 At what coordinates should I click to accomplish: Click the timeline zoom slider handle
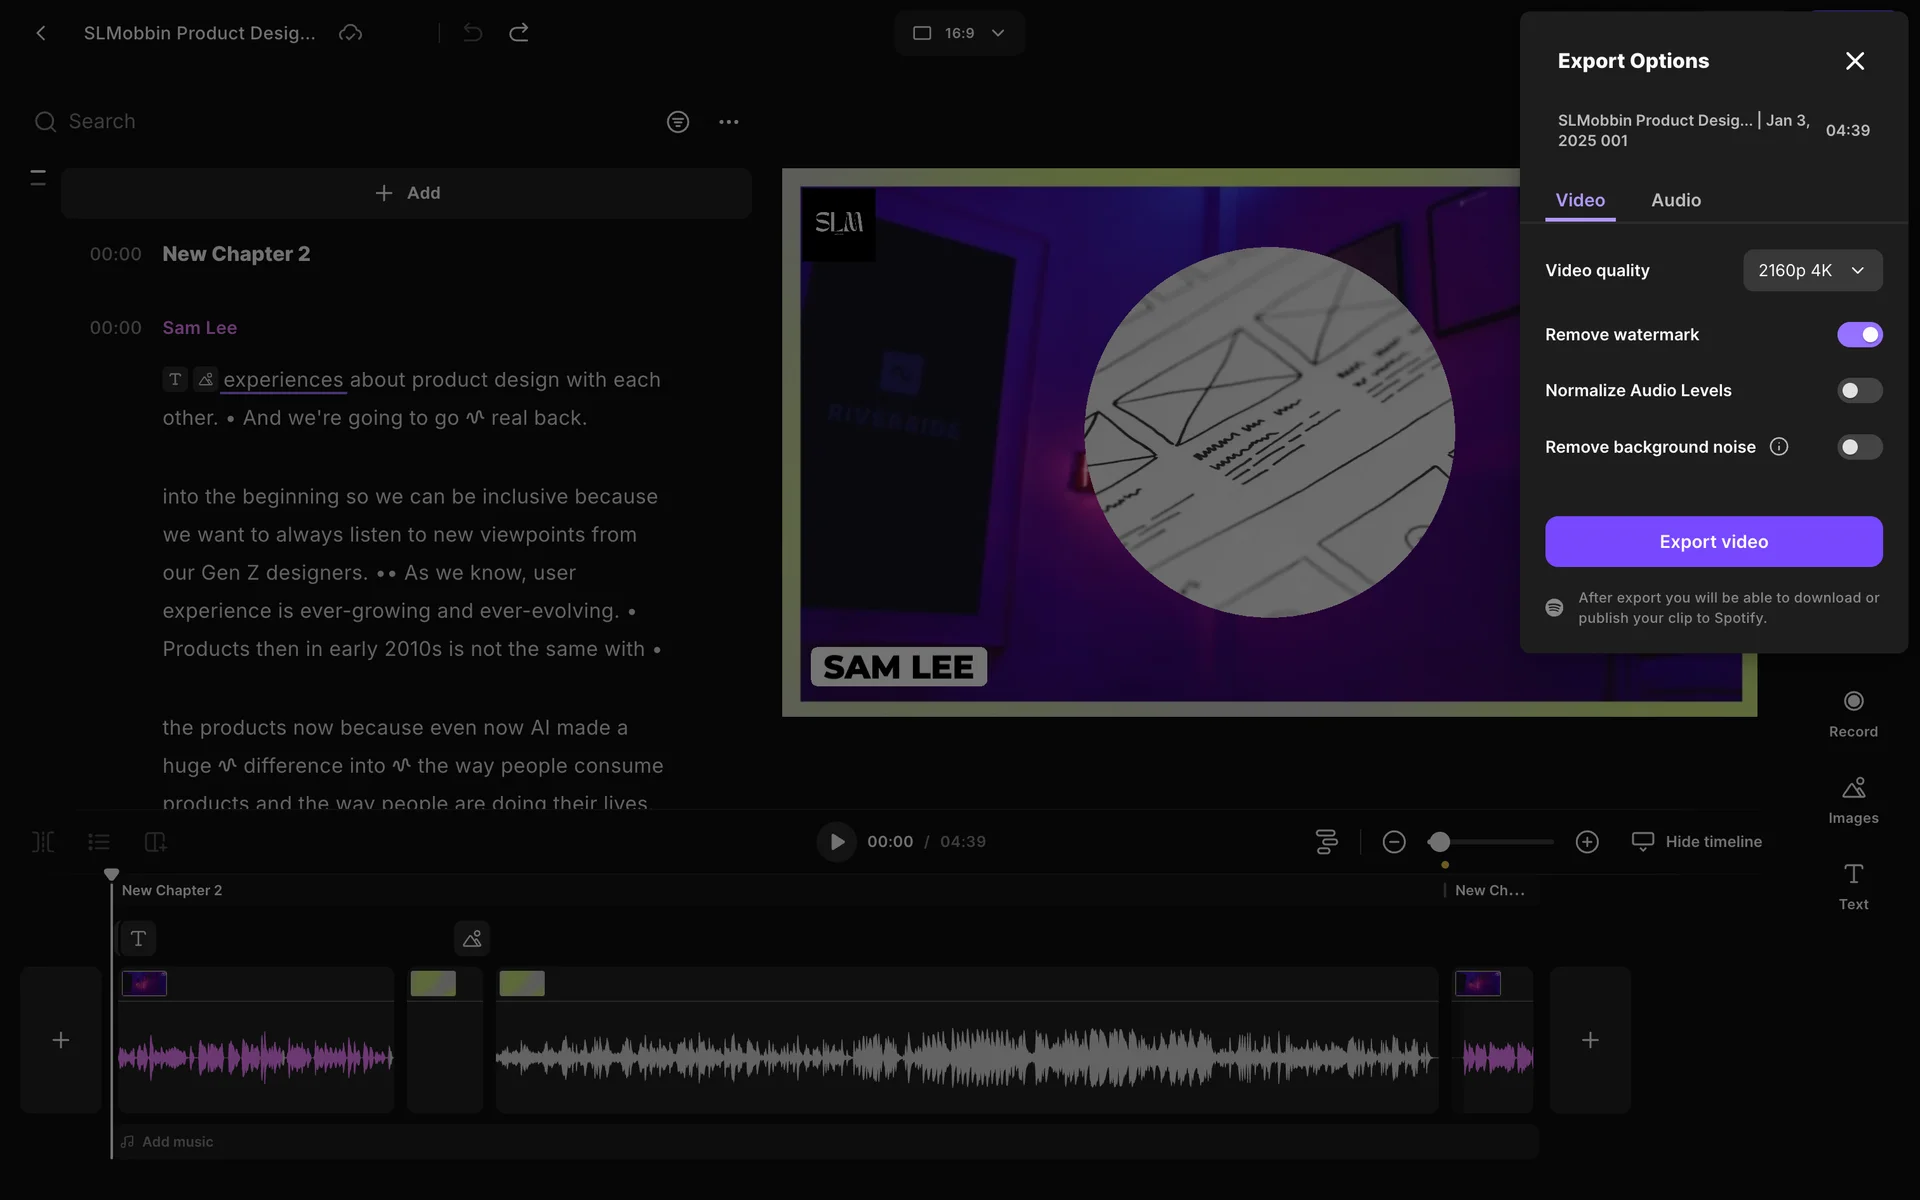1439,842
